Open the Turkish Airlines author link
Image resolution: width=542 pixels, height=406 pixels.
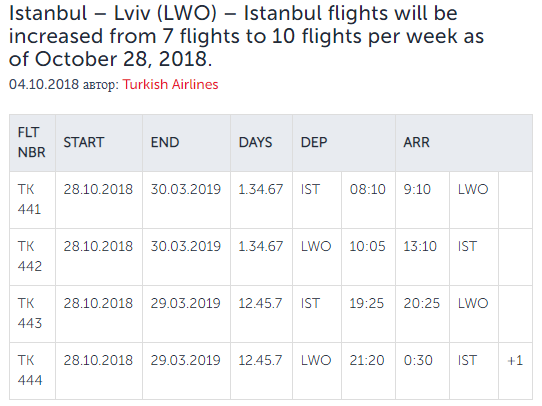point(170,84)
